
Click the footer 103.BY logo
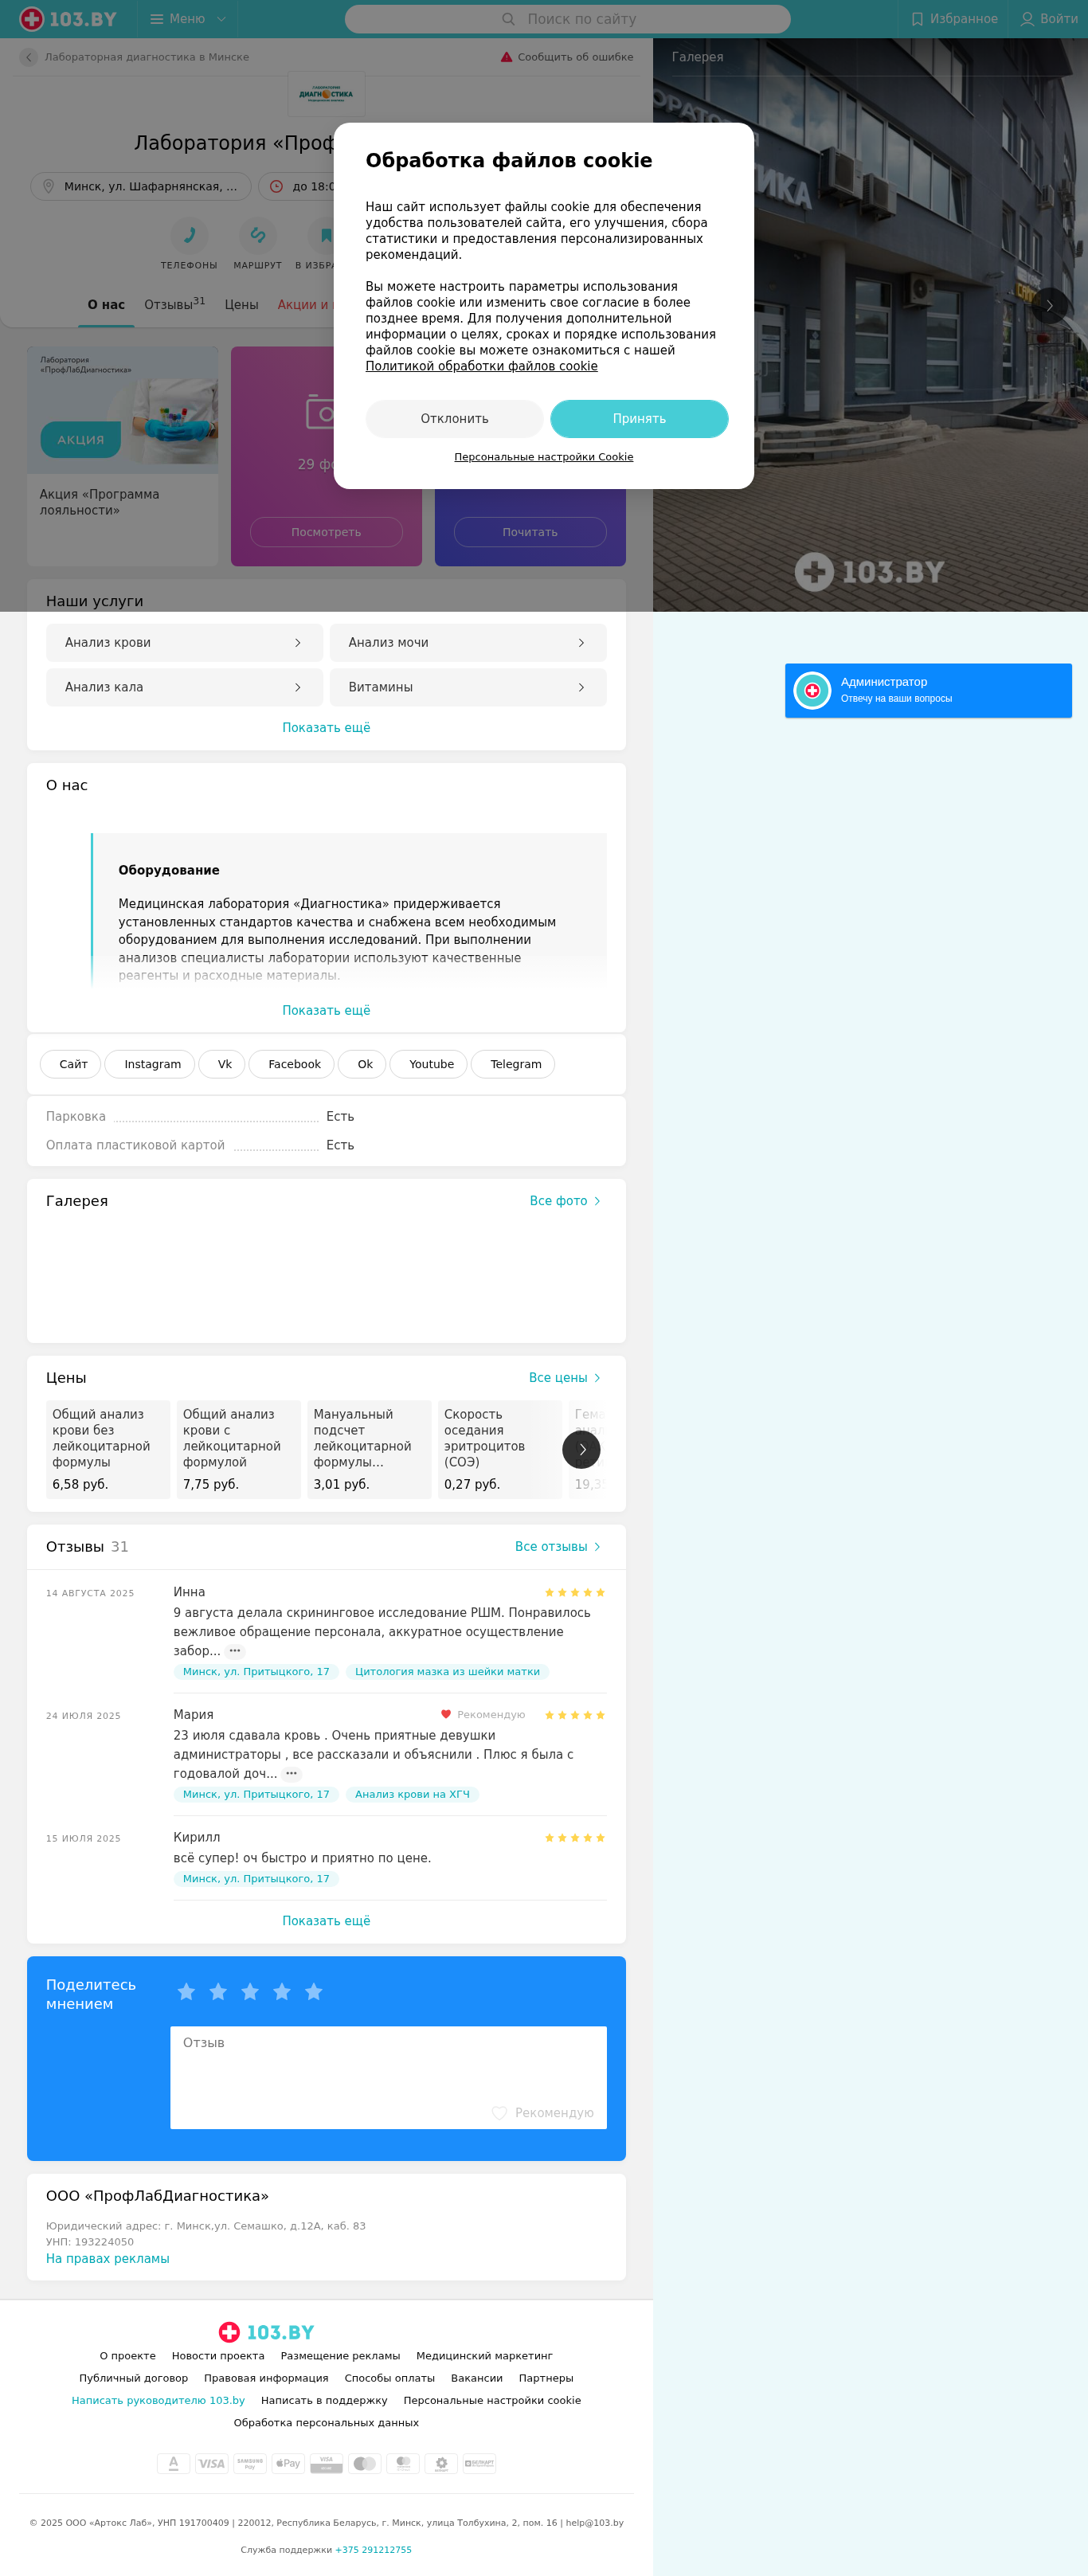pos(266,2332)
